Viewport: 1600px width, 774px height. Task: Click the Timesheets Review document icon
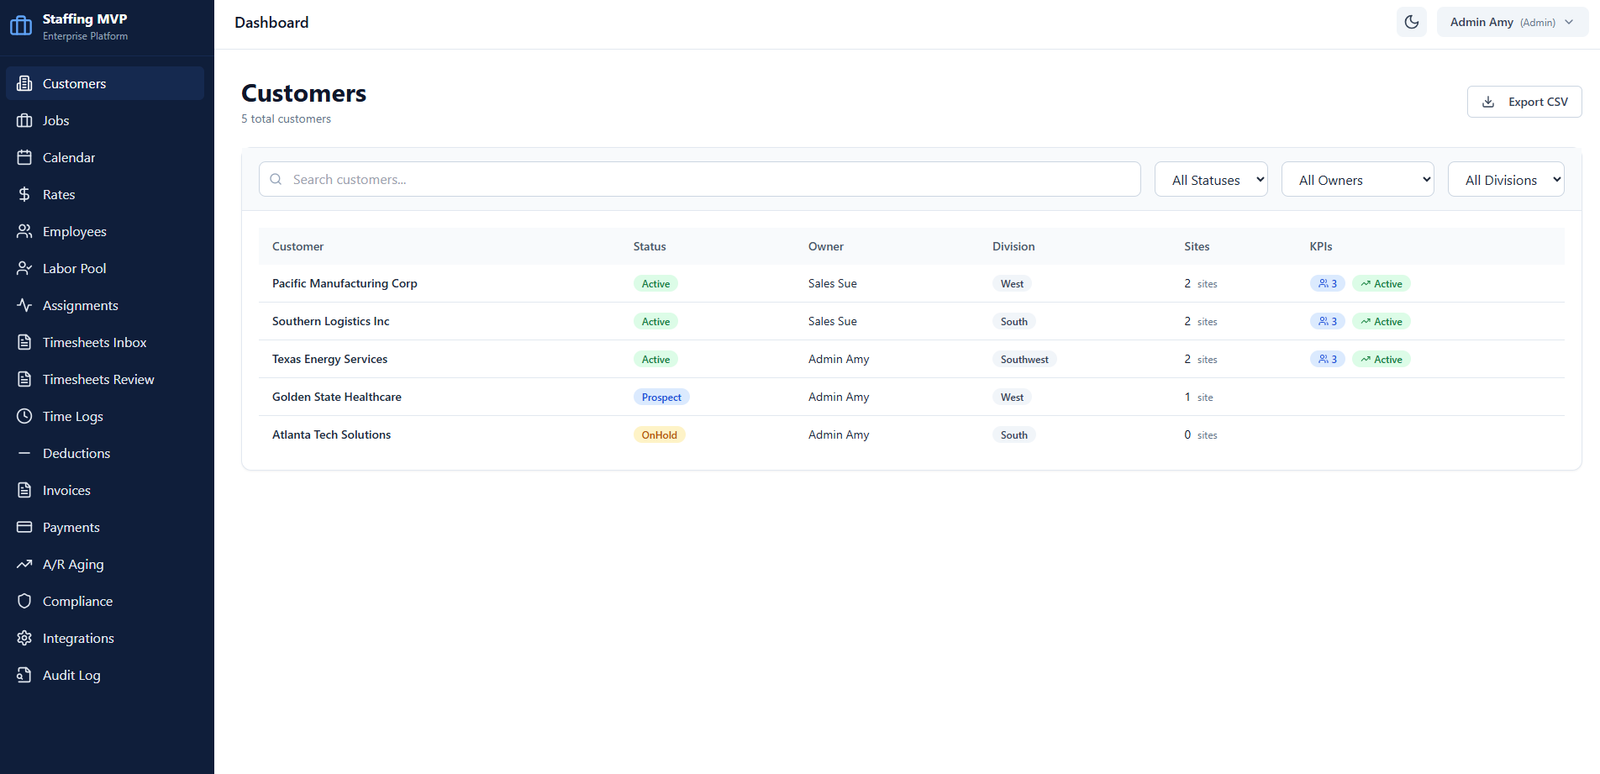pyautogui.click(x=25, y=379)
